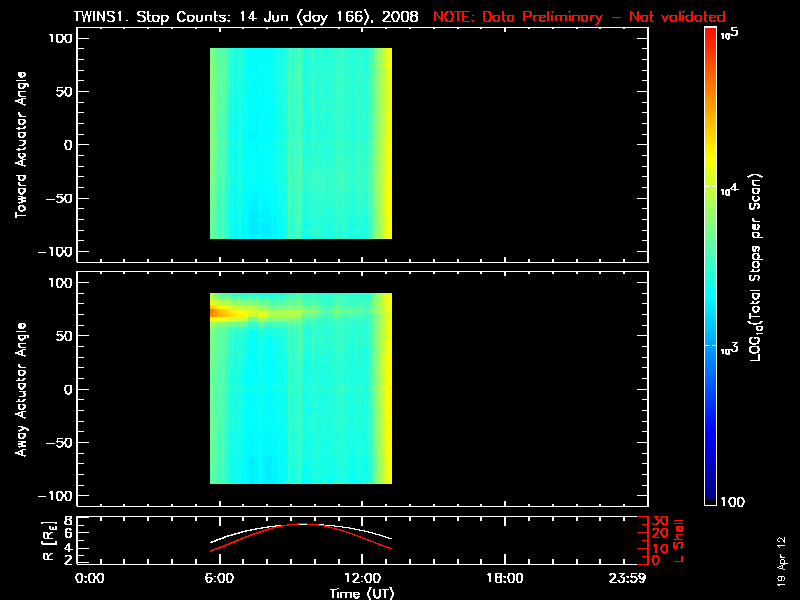Click the 'Time (UT)' axis title
Viewport: 800px width, 600px height.
click(x=361, y=593)
